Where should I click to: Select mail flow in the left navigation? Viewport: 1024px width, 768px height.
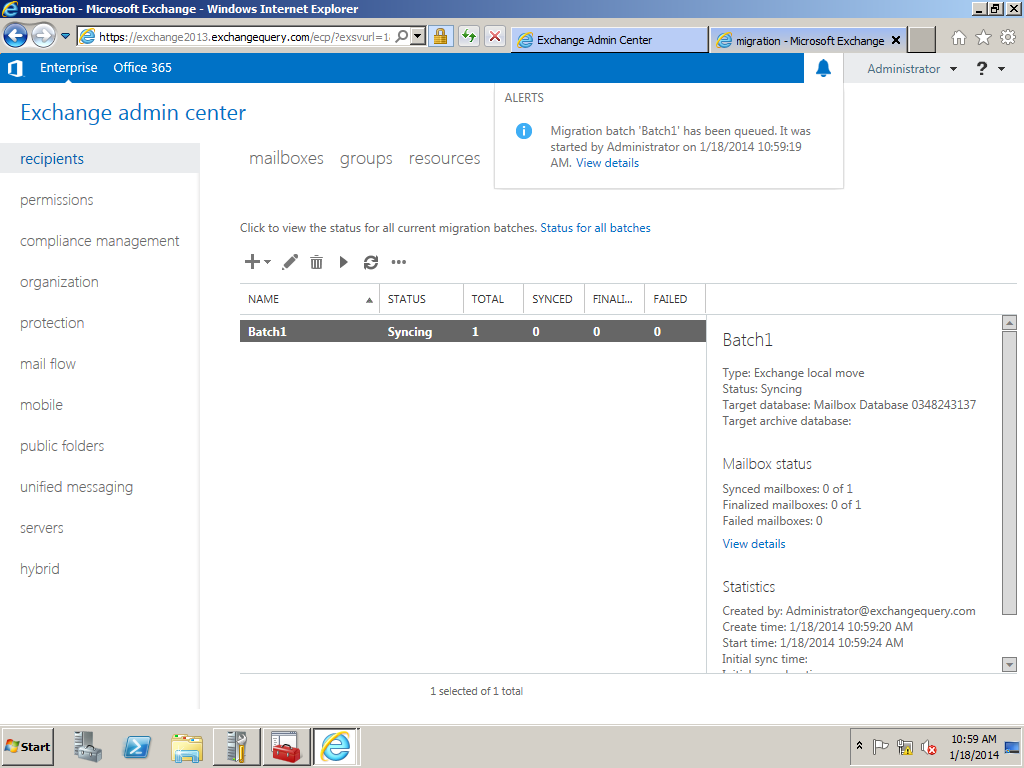[x=48, y=364]
